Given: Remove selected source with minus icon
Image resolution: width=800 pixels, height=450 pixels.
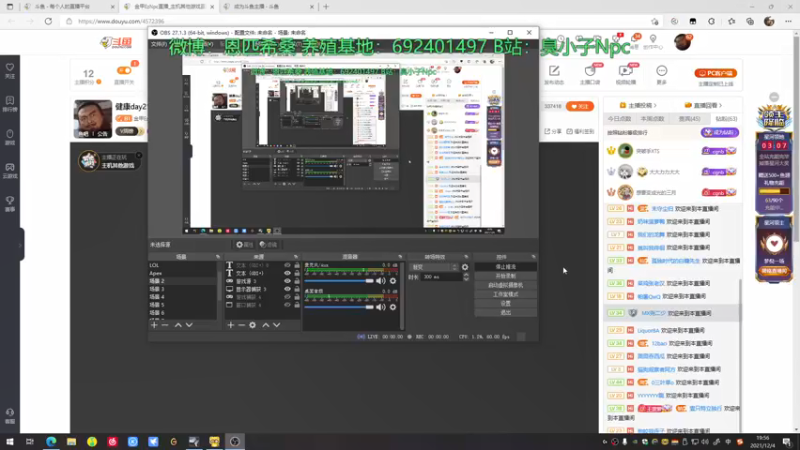Looking at the screenshot, I should [x=241, y=325].
